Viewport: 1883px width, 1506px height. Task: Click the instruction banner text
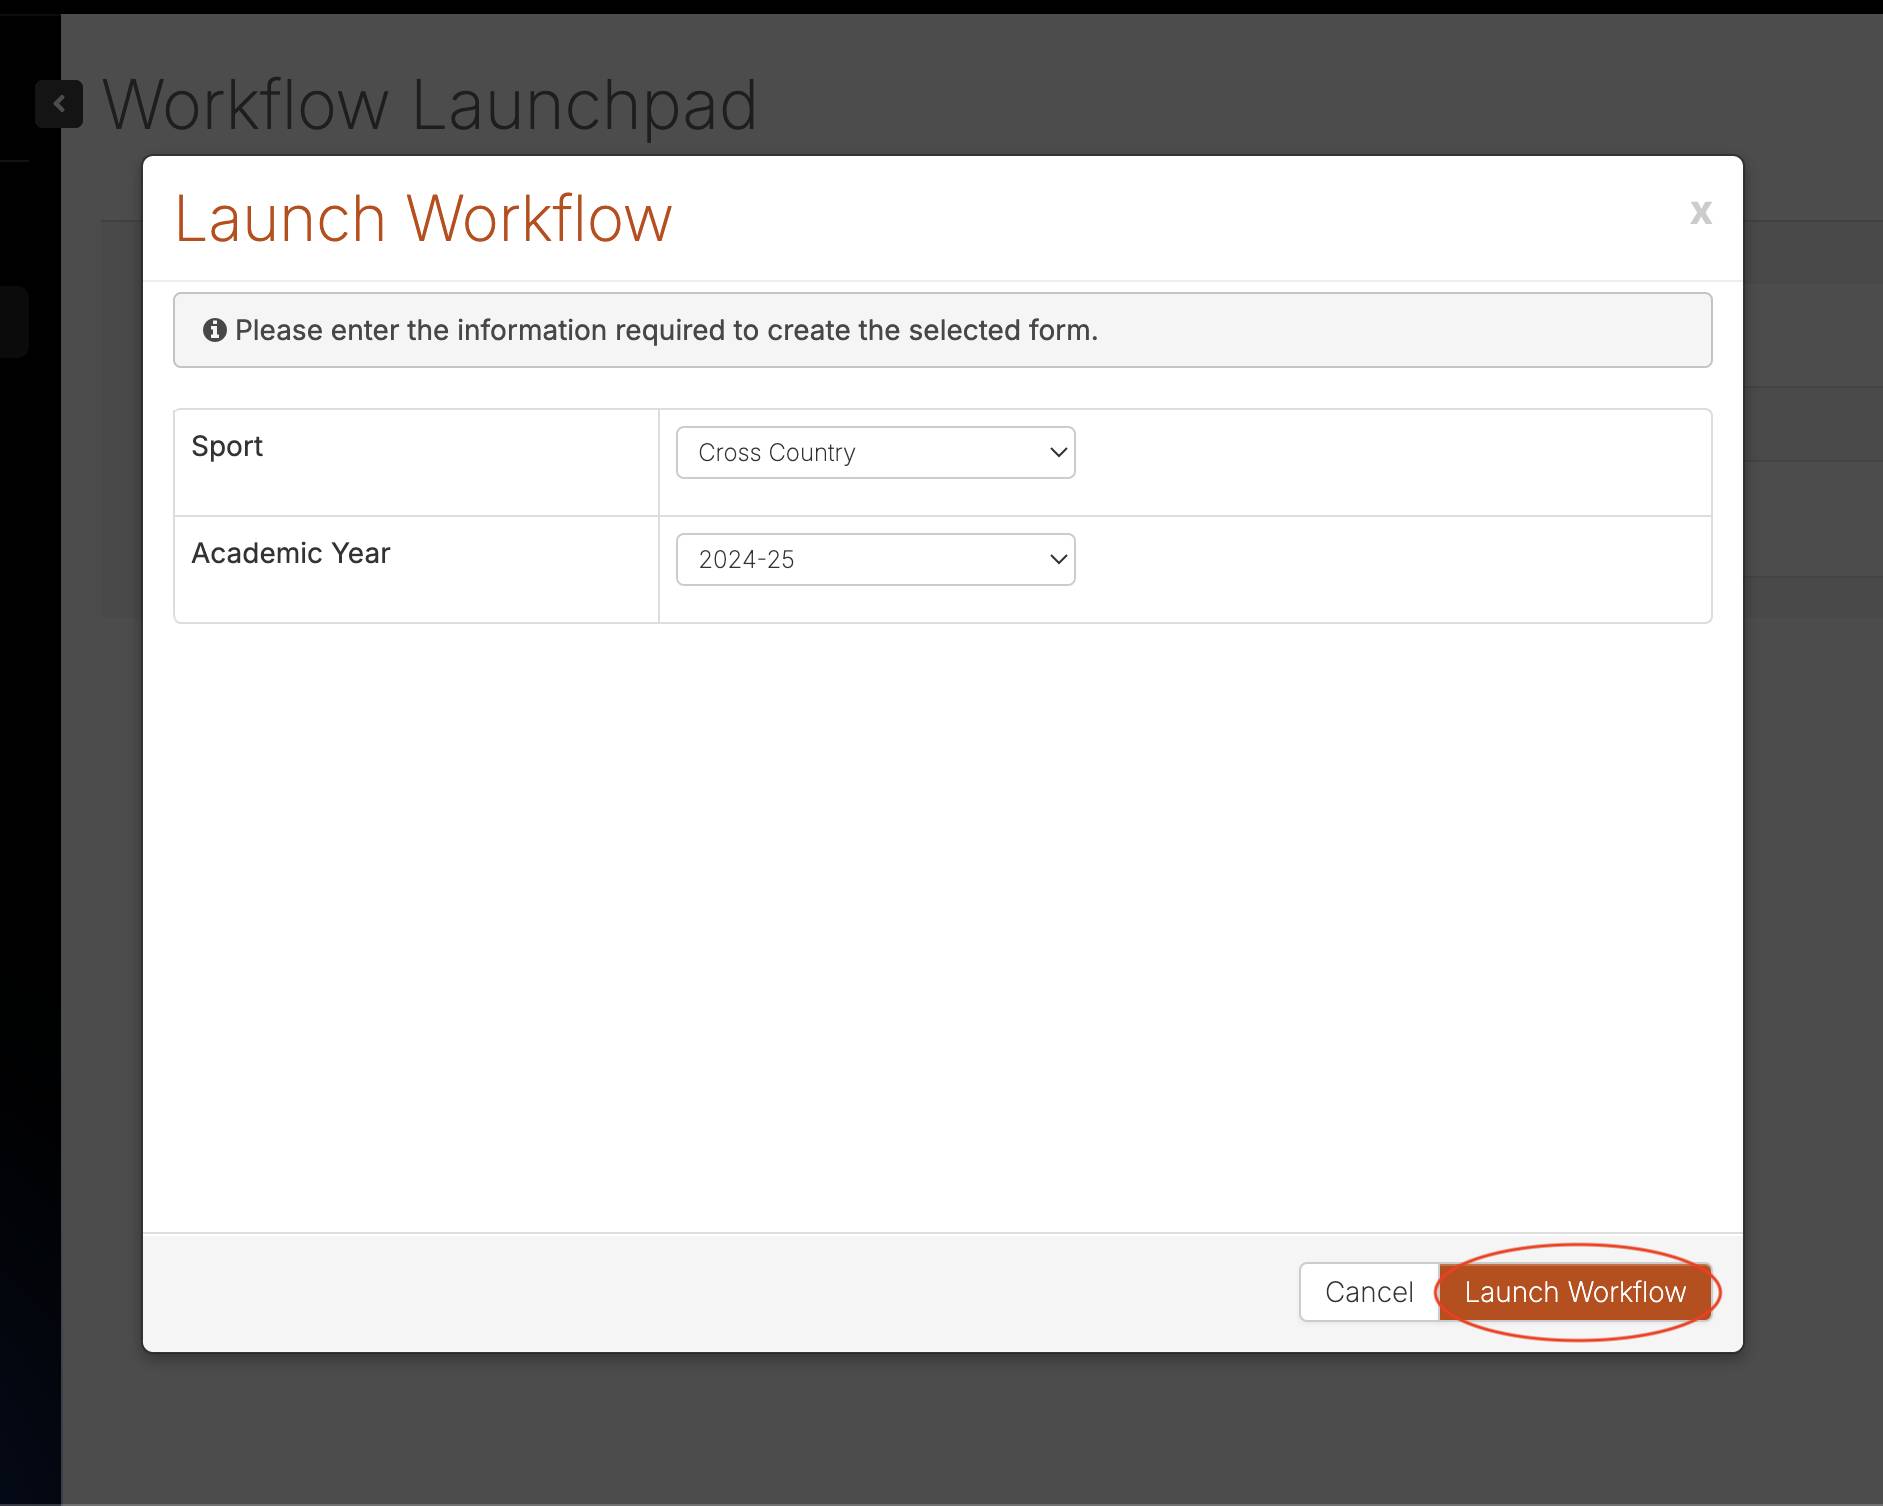pos(666,330)
